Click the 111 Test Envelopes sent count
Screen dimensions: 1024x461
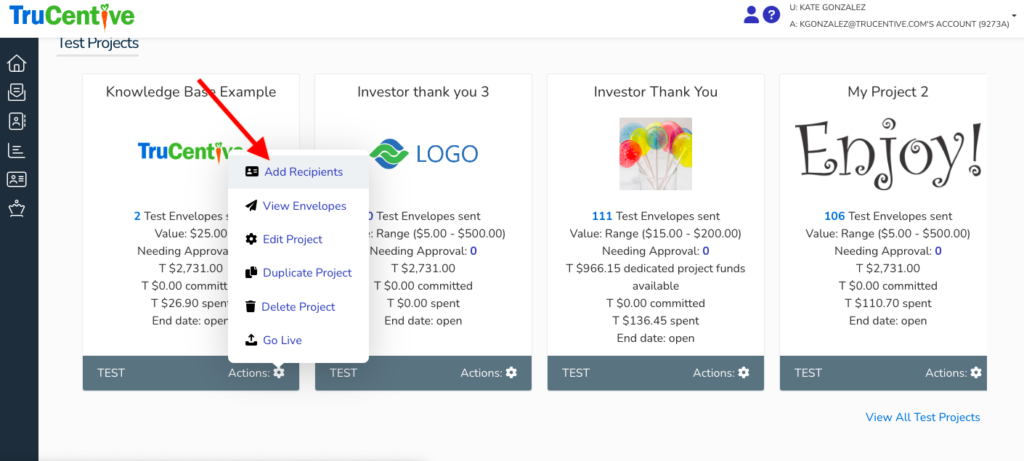click(602, 216)
